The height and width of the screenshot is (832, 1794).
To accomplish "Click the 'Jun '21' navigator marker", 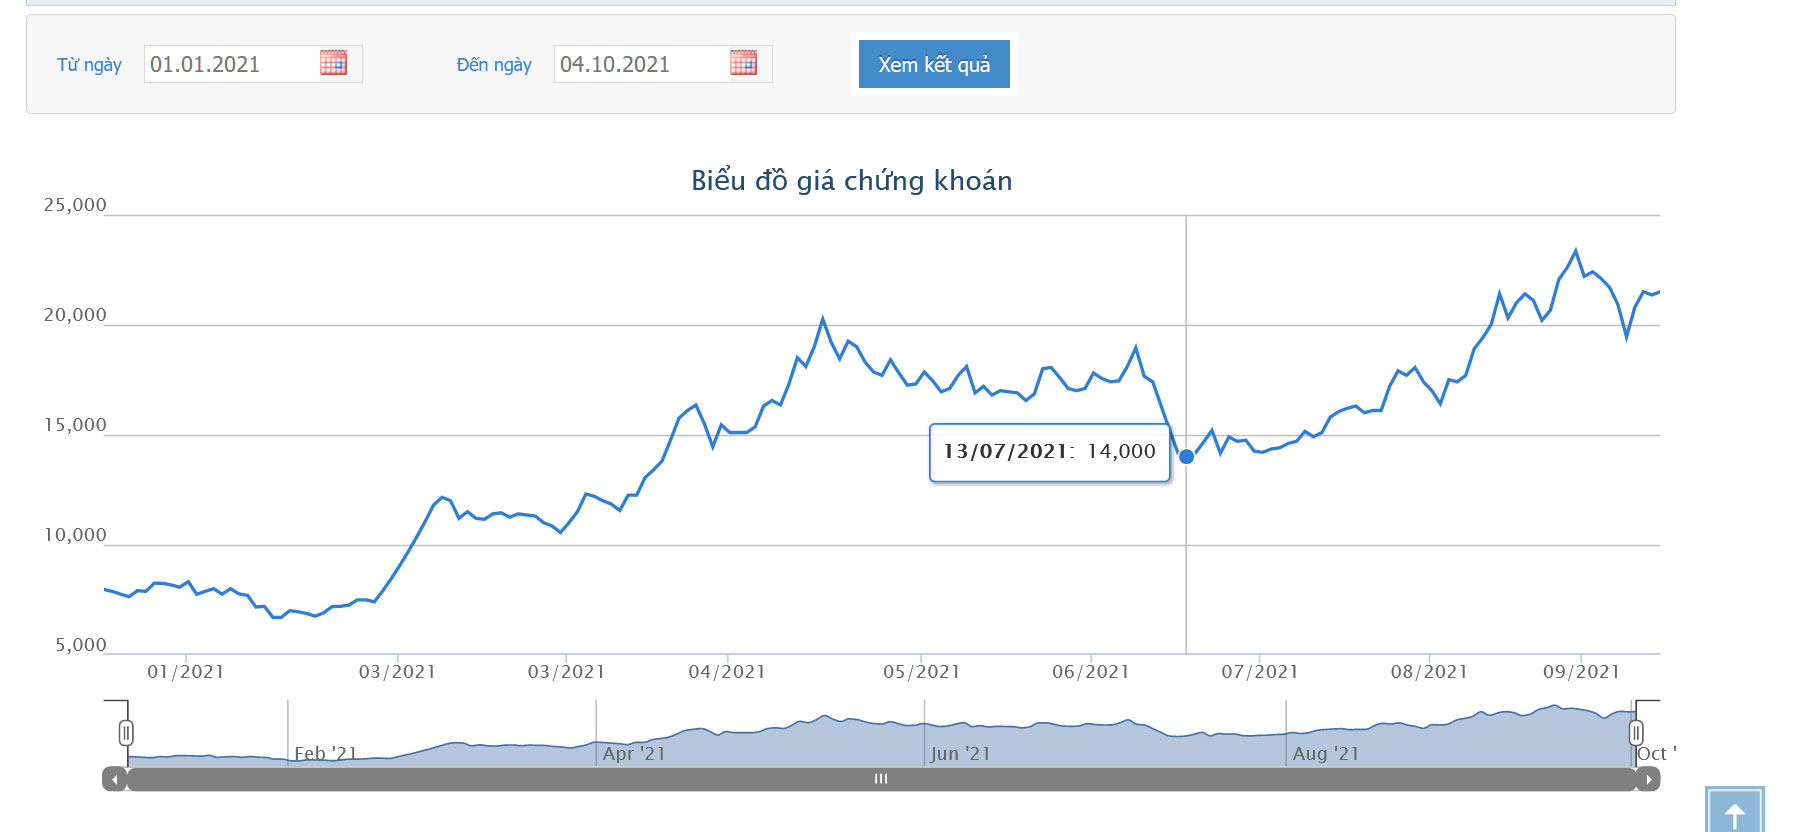I will coord(960,753).
